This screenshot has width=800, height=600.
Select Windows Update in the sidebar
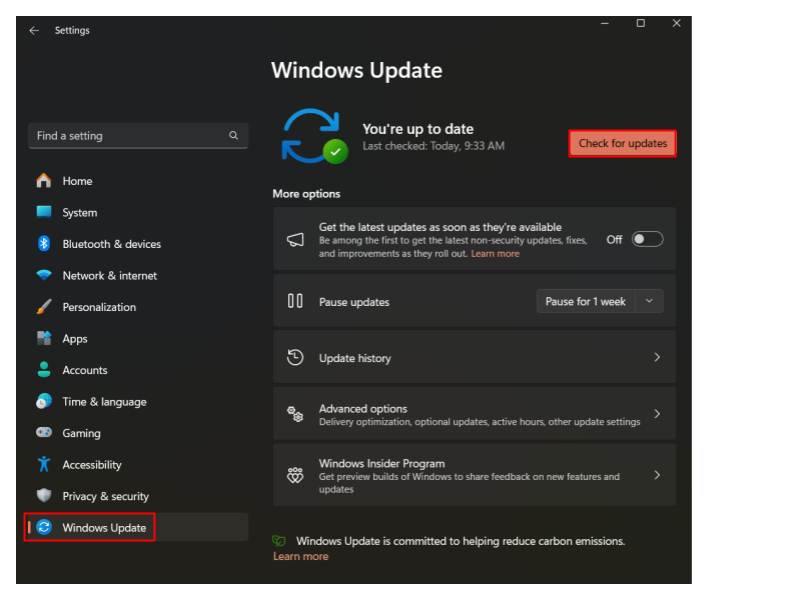coord(138,527)
